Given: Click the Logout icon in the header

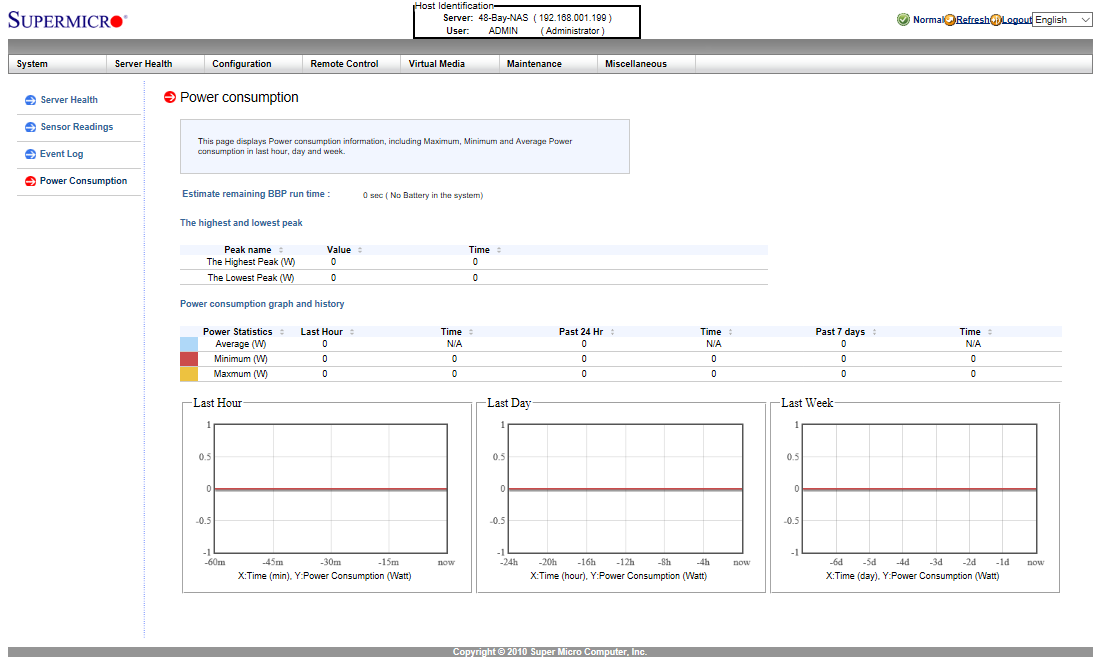Looking at the screenshot, I should coord(996,20).
